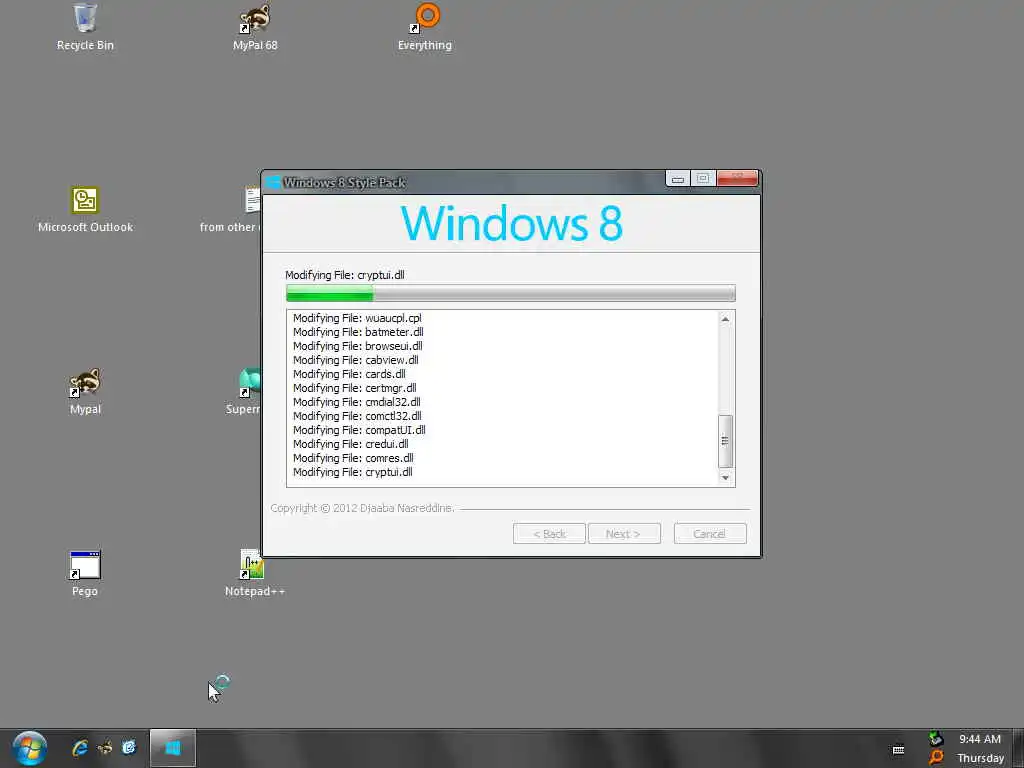Click the Show desktop strip after the clock
The height and width of the screenshot is (768, 1024).
1018,748
